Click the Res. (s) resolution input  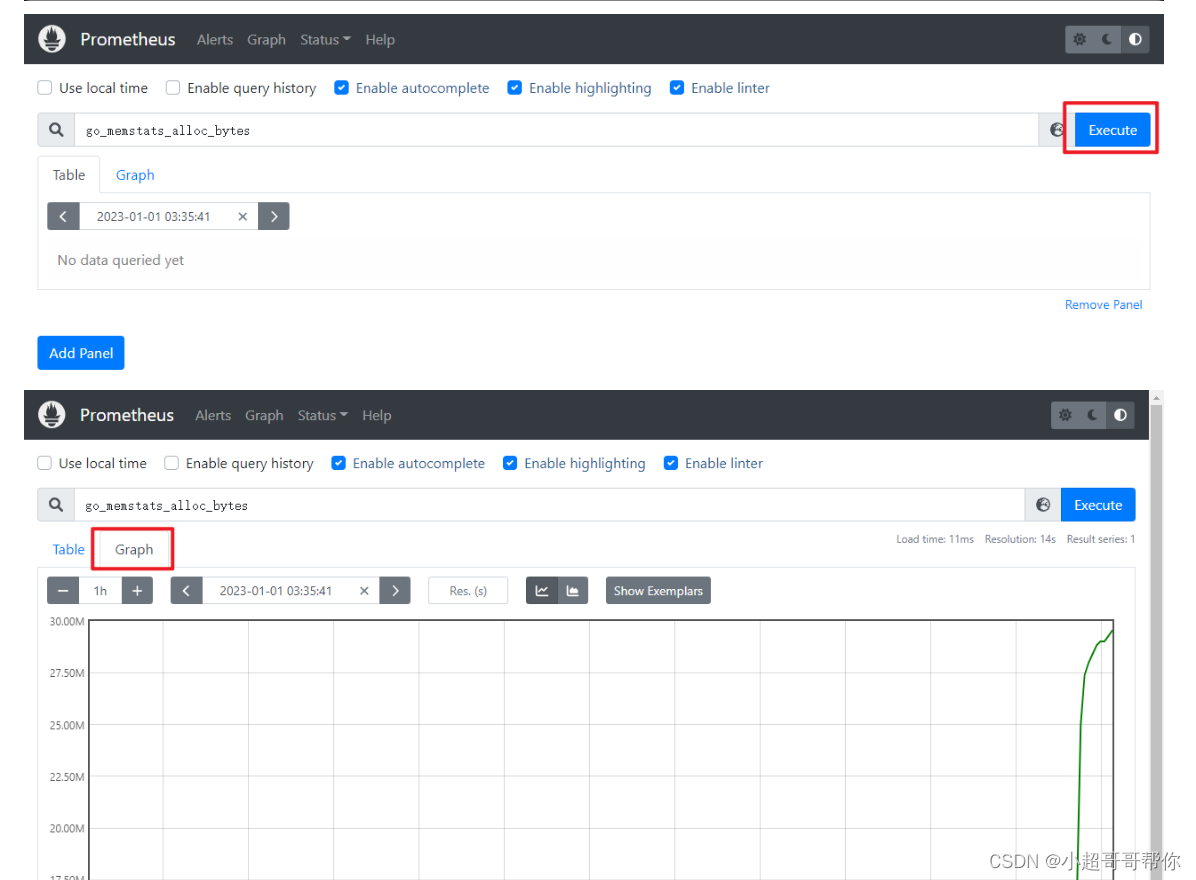coord(468,591)
